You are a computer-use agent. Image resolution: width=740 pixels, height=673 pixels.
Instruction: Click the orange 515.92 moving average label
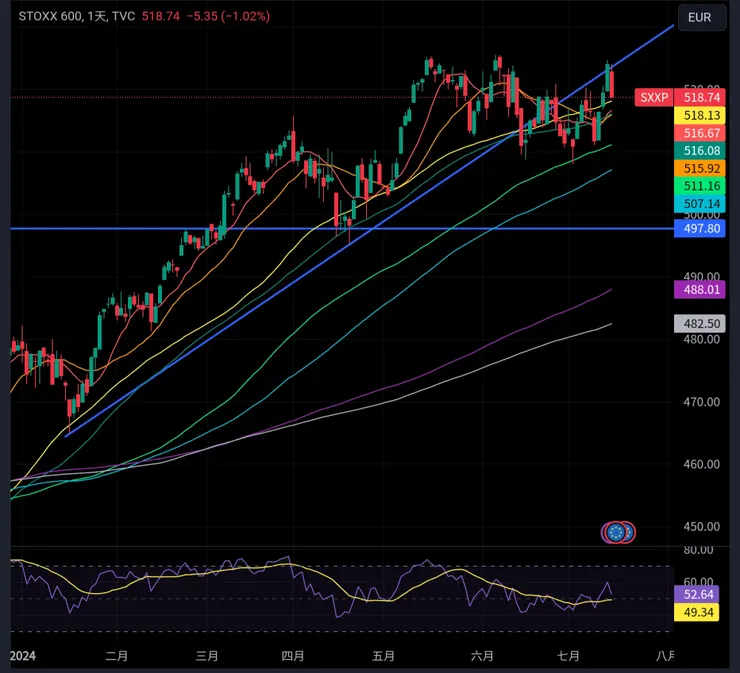coord(699,168)
